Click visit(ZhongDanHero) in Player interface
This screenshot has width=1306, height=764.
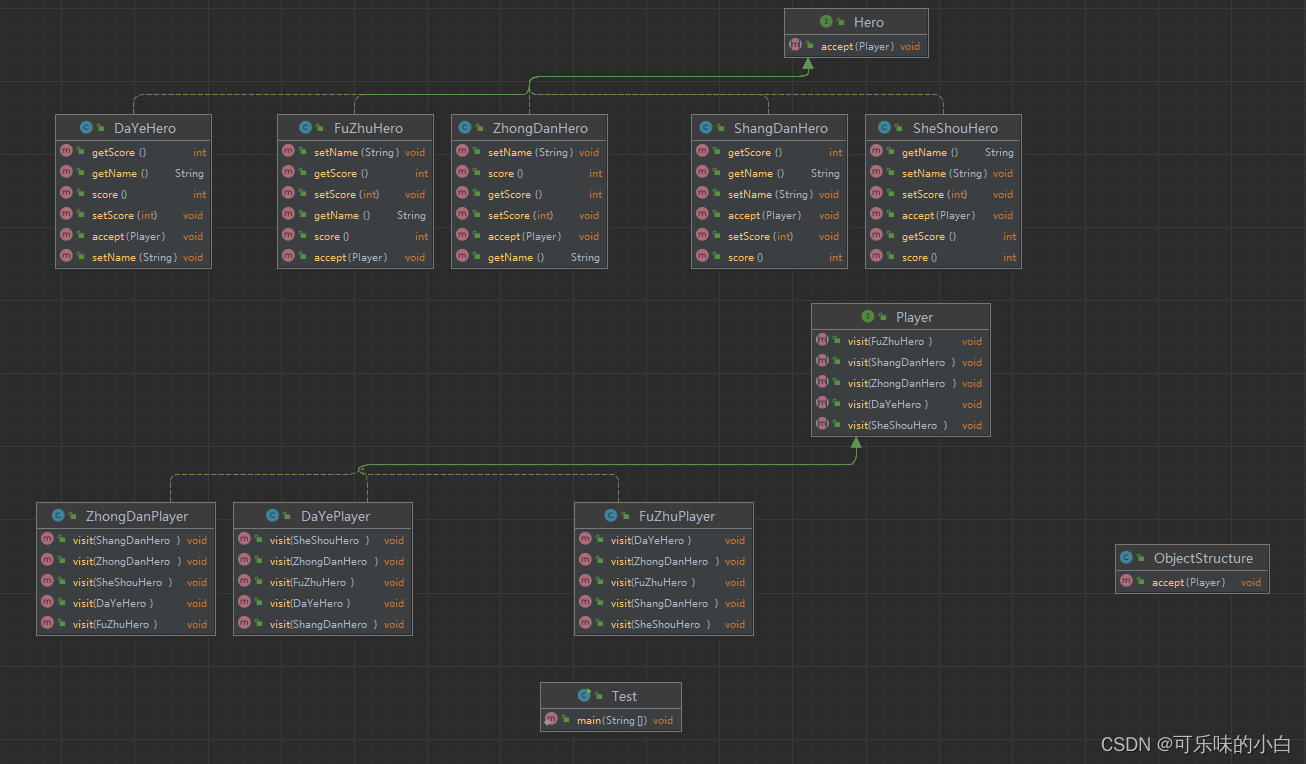pos(900,383)
